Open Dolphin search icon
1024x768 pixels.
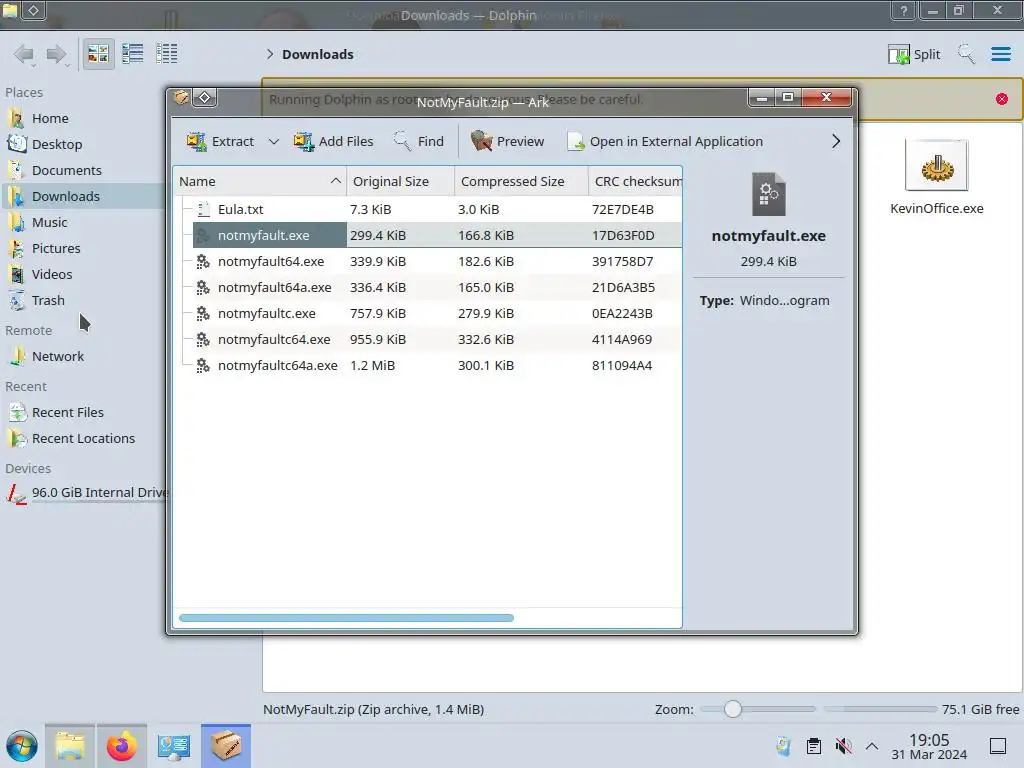coord(966,54)
